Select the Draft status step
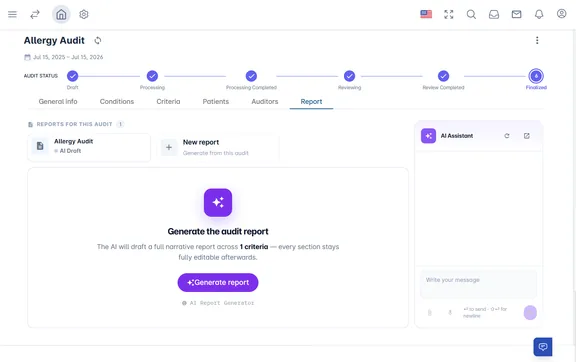This screenshot has height=362, width=576. click(72, 76)
